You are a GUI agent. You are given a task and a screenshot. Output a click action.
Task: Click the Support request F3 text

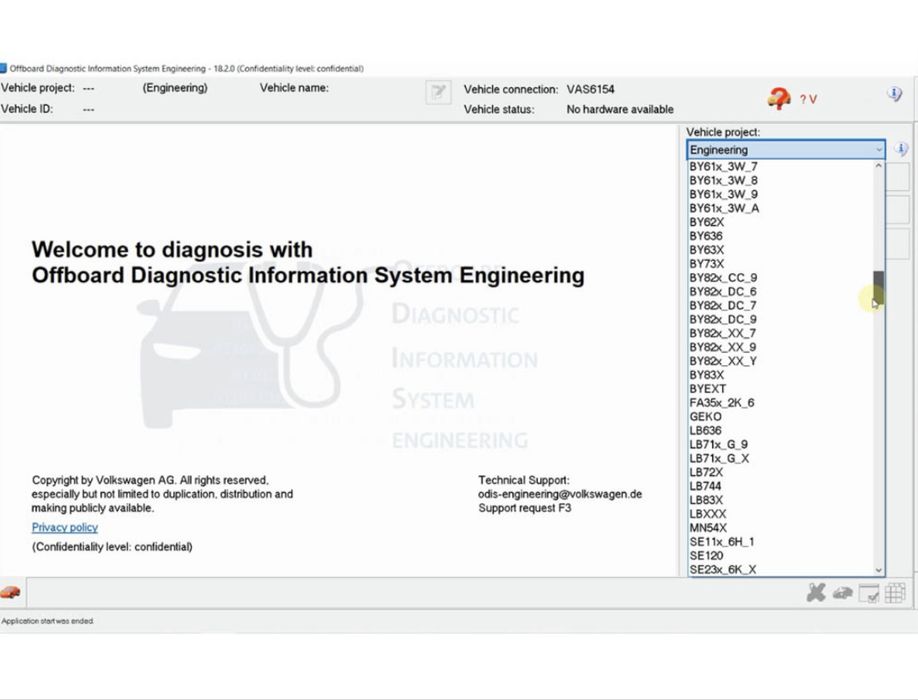click(525, 508)
